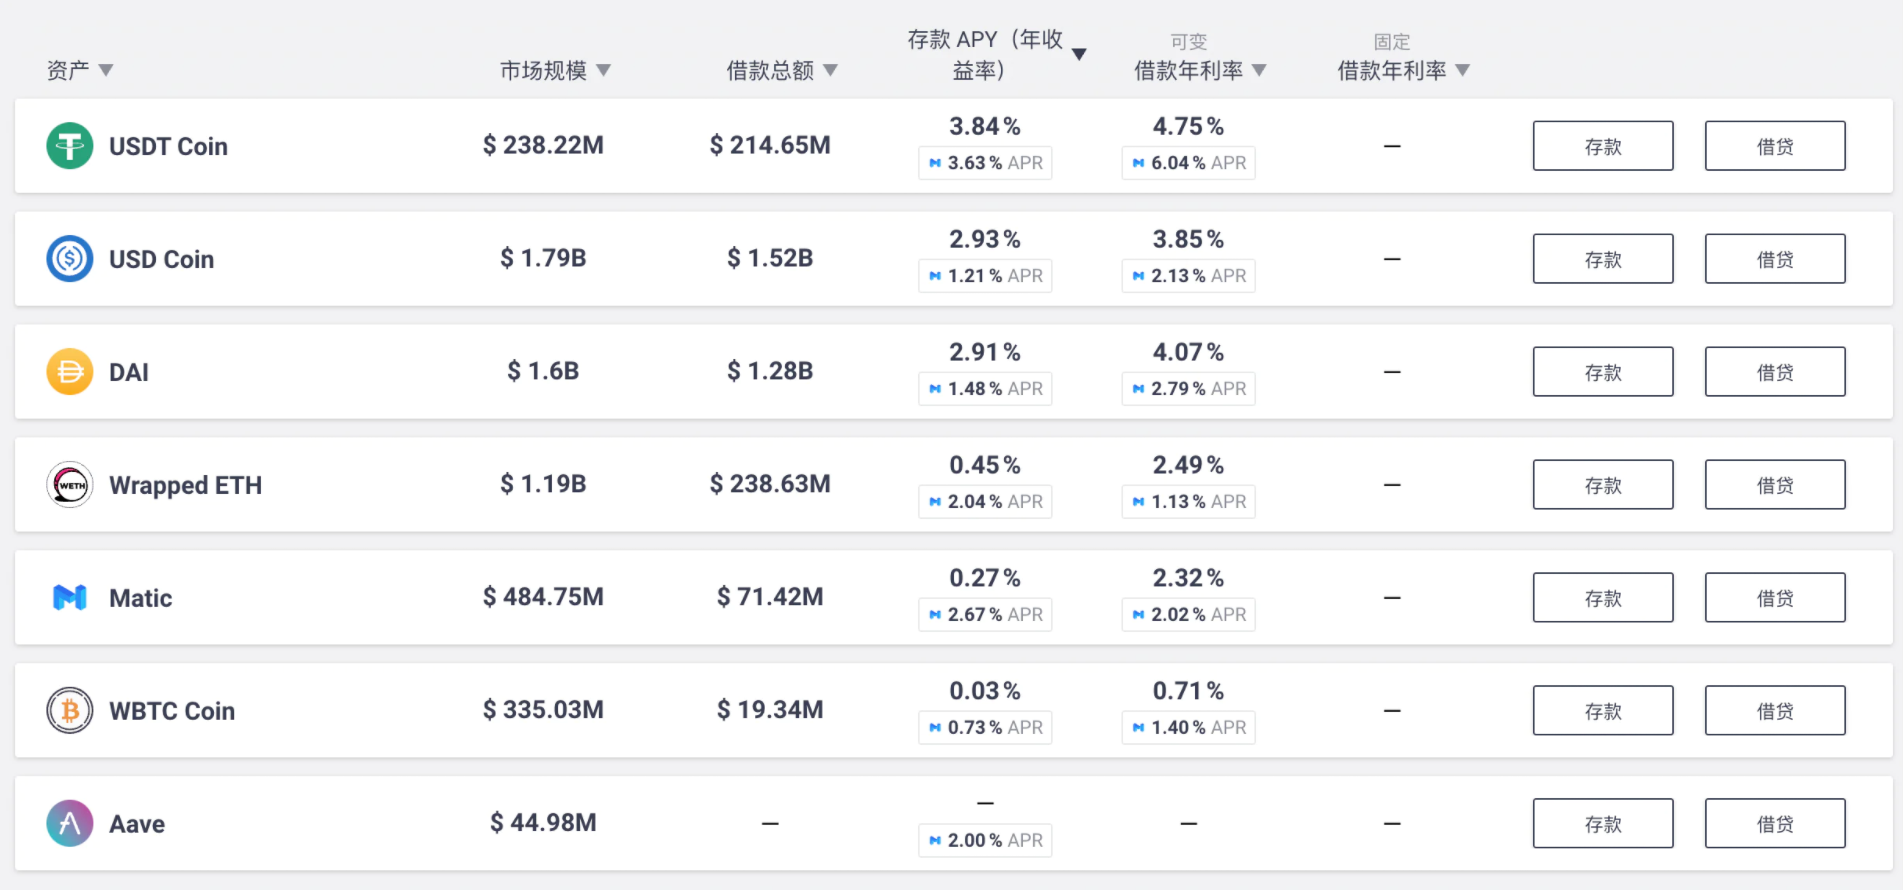Click total borrowed $ 1.28B
This screenshot has height=890, width=1903.
pyautogui.click(x=770, y=371)
